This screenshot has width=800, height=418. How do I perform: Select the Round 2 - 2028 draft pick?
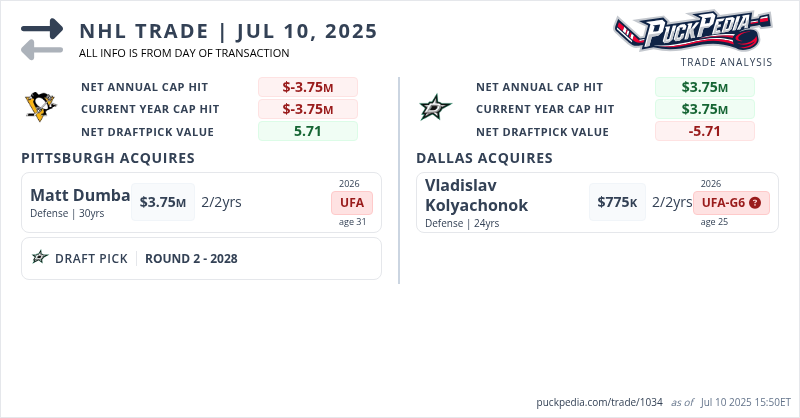[x=191, y=258]
